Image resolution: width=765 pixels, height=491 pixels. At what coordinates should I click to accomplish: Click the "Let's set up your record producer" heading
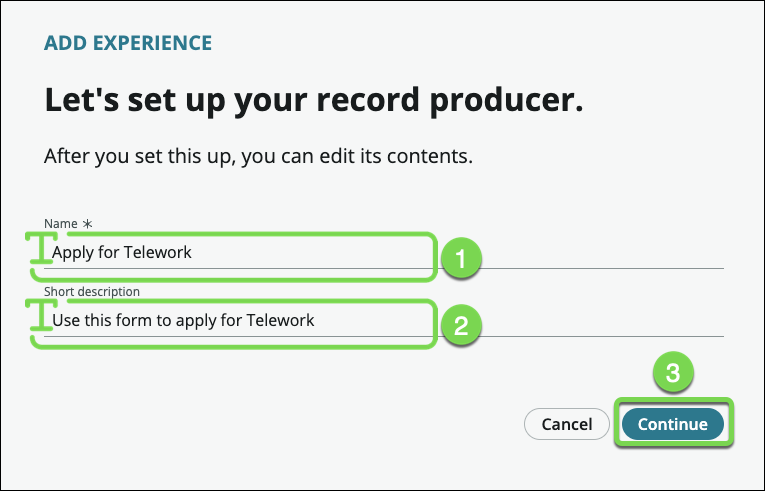click(313, 101)
